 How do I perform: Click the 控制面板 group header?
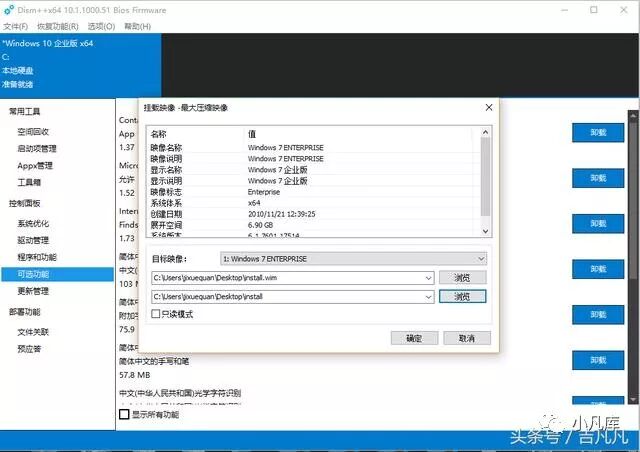click(24, 203)
